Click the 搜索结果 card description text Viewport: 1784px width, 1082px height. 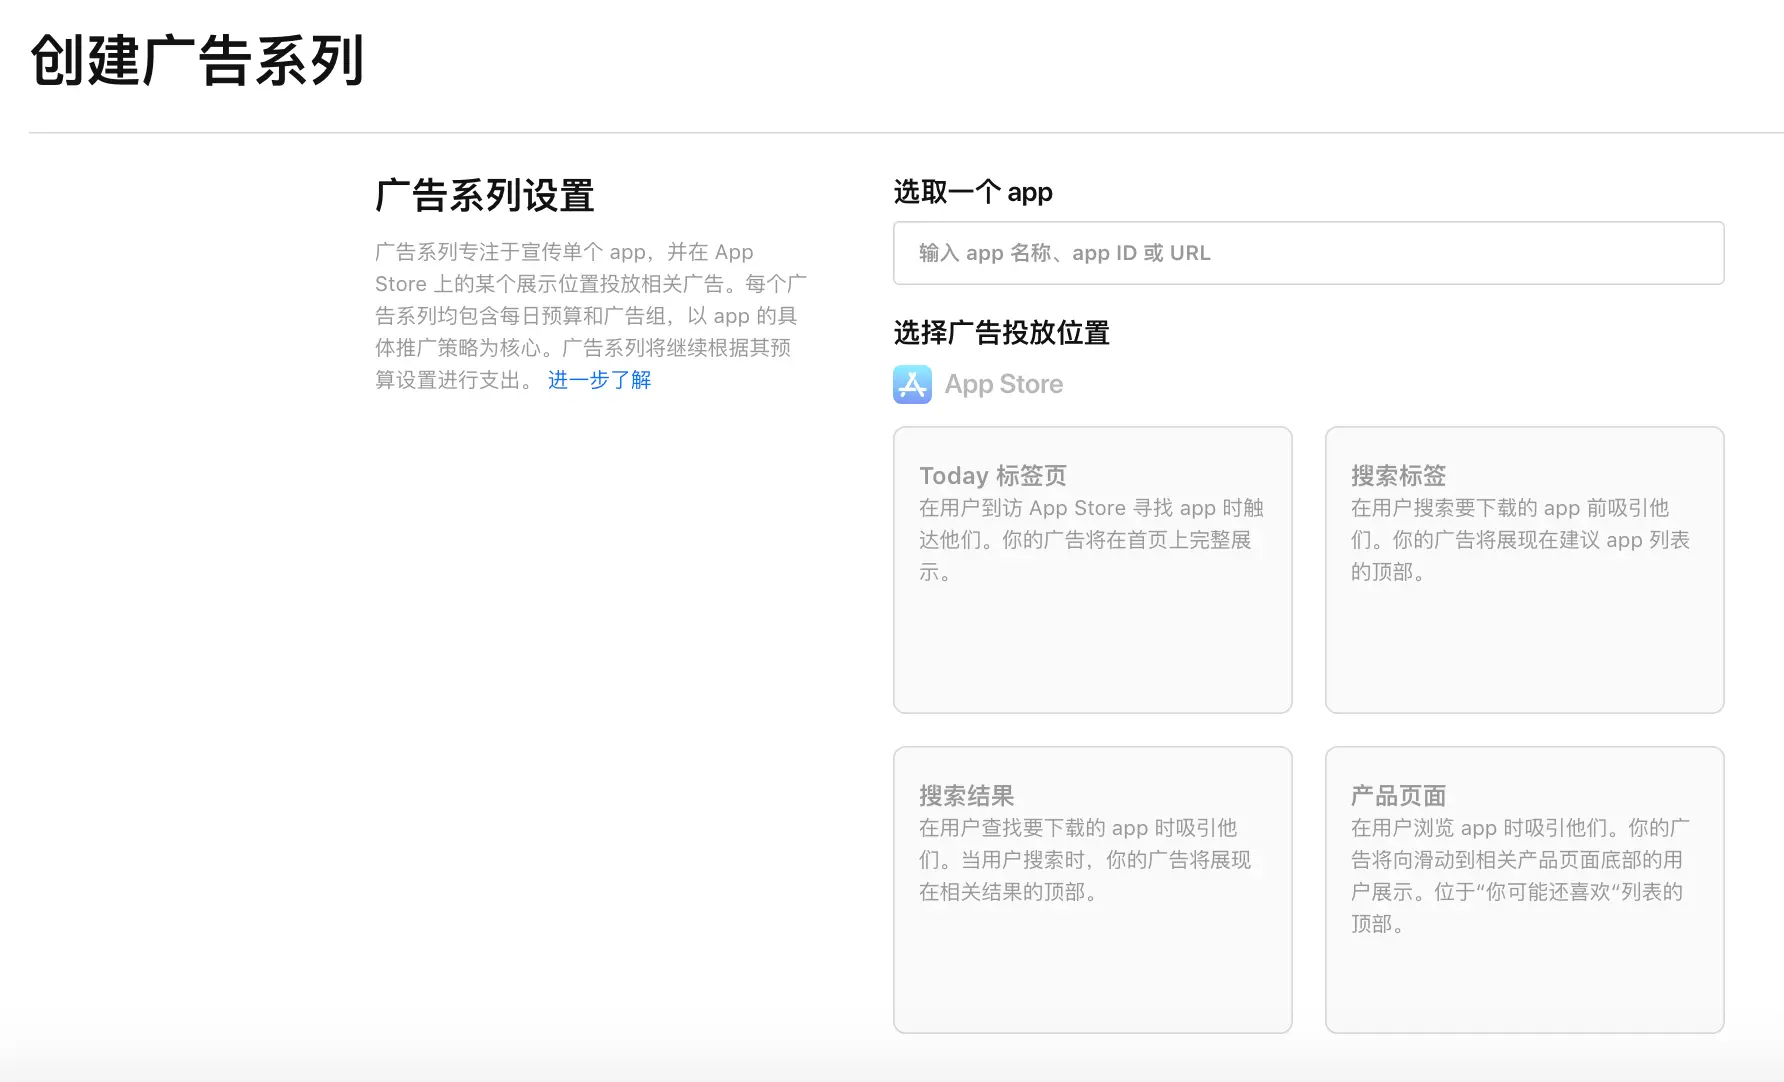[x=1084, y=860]
